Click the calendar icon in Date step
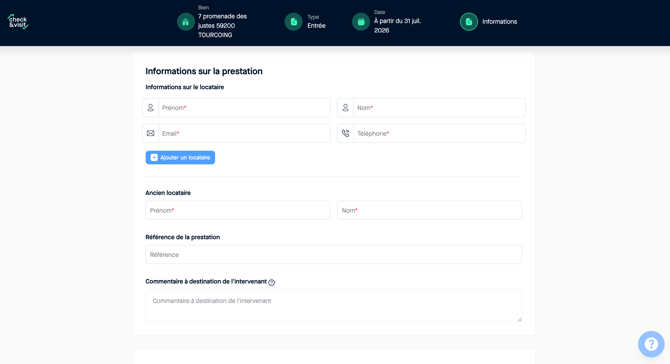 pyautogui.click(x=361, y=22)
